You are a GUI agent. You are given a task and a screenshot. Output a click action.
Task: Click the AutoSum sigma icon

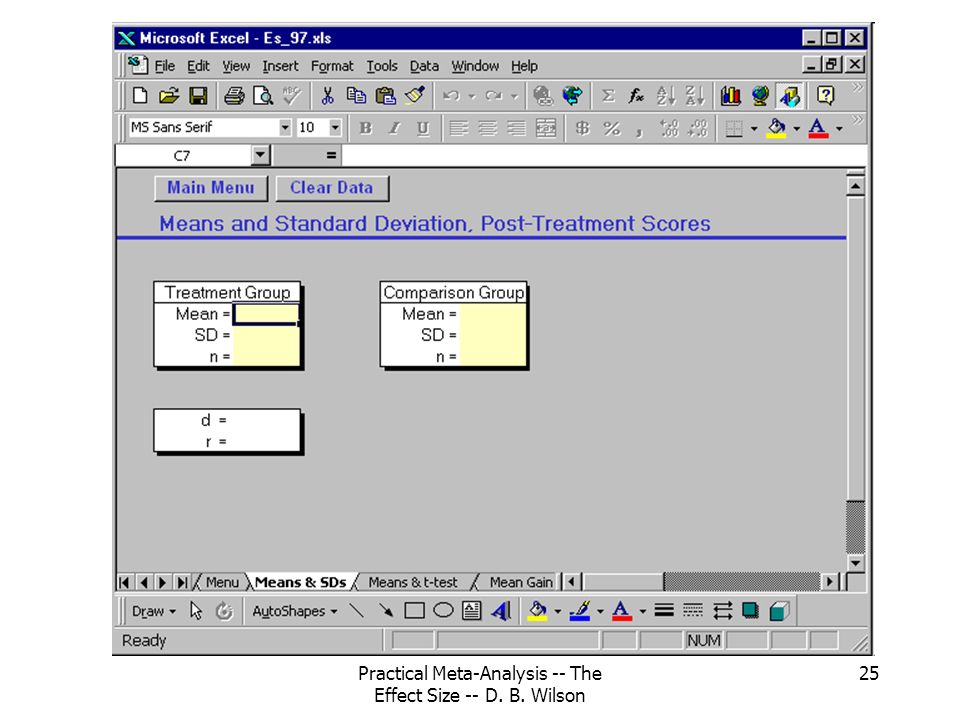click(608, 96)
